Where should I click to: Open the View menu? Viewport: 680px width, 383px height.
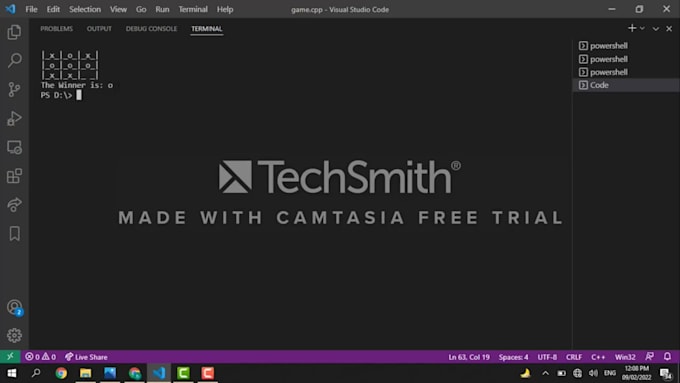[x=118, y=9]
